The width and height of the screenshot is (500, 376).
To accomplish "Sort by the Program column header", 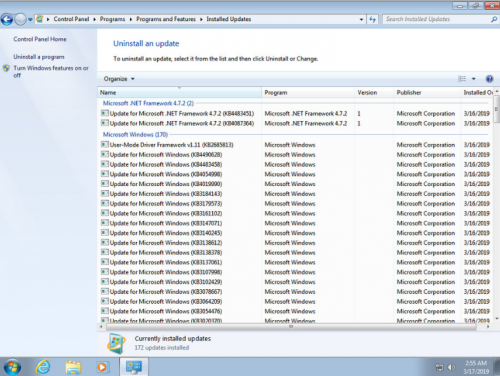I will click(308, 92).
